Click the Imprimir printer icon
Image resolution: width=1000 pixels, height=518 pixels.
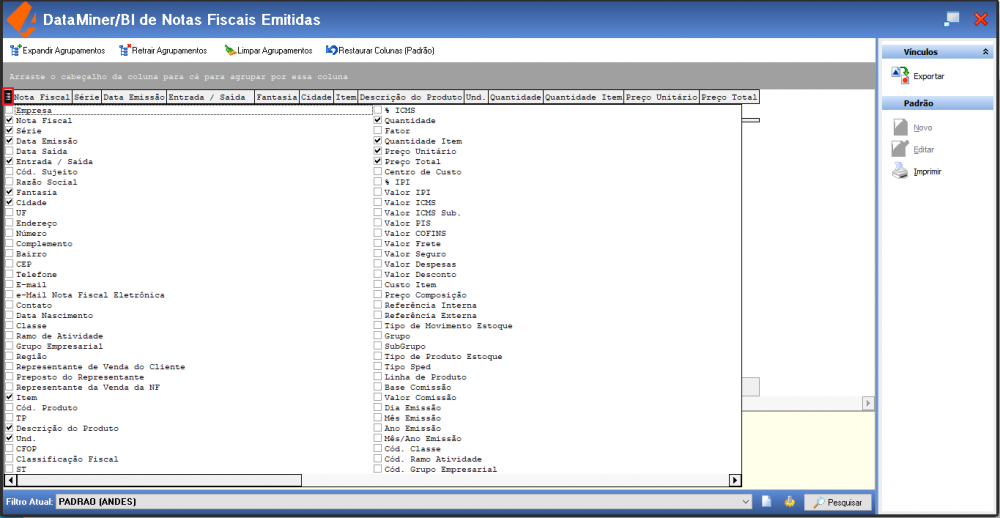click(x=900, y=172)
